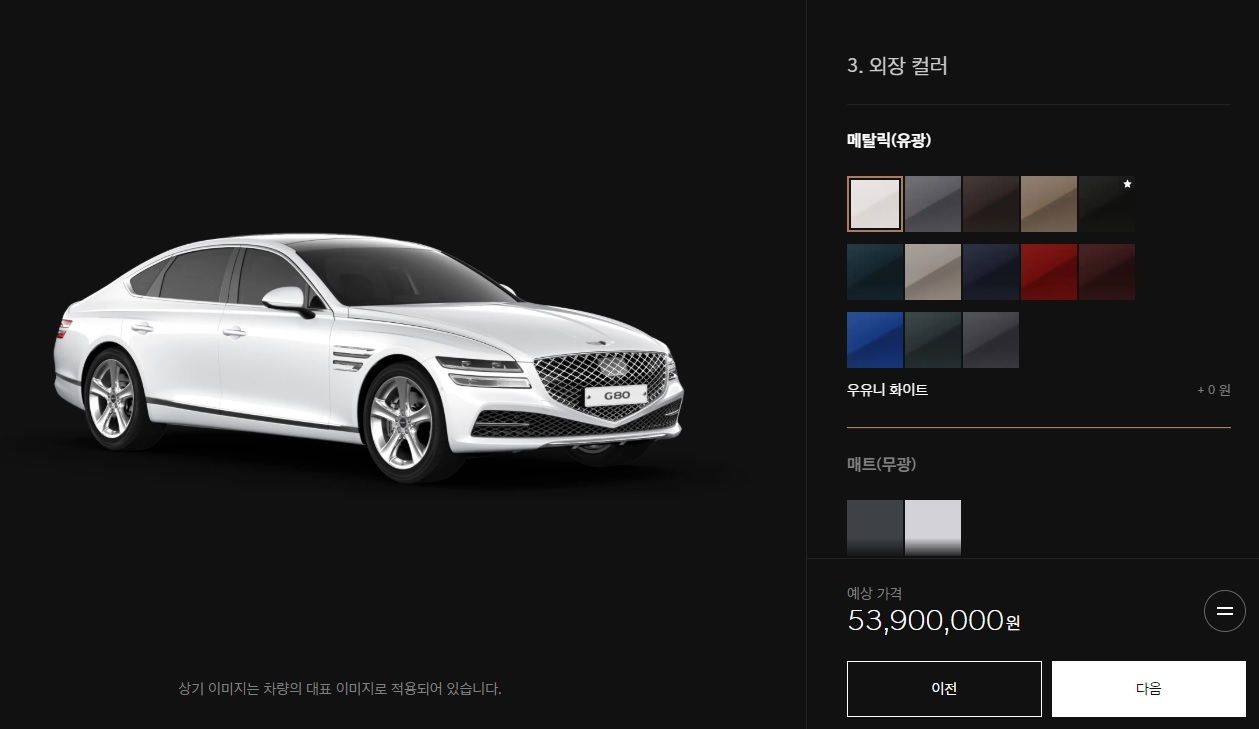Open the price summary menu icon

1225,611
